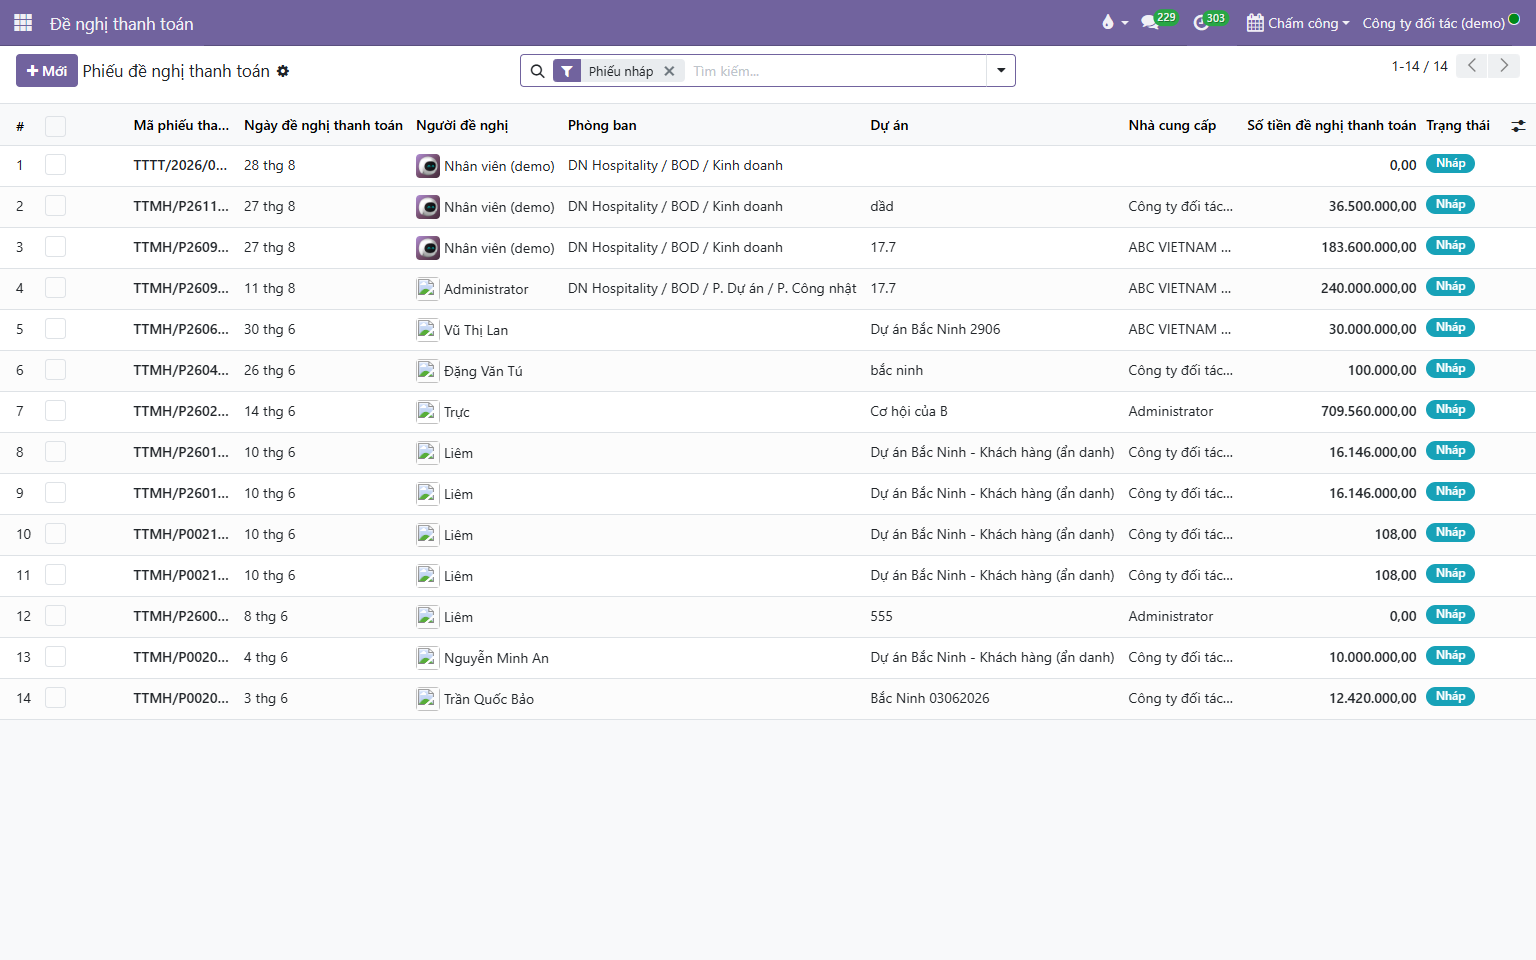Open the droplet icon menu in top bar
Viewport: 1536px width, 960px height.
(x=1114, y=23)
